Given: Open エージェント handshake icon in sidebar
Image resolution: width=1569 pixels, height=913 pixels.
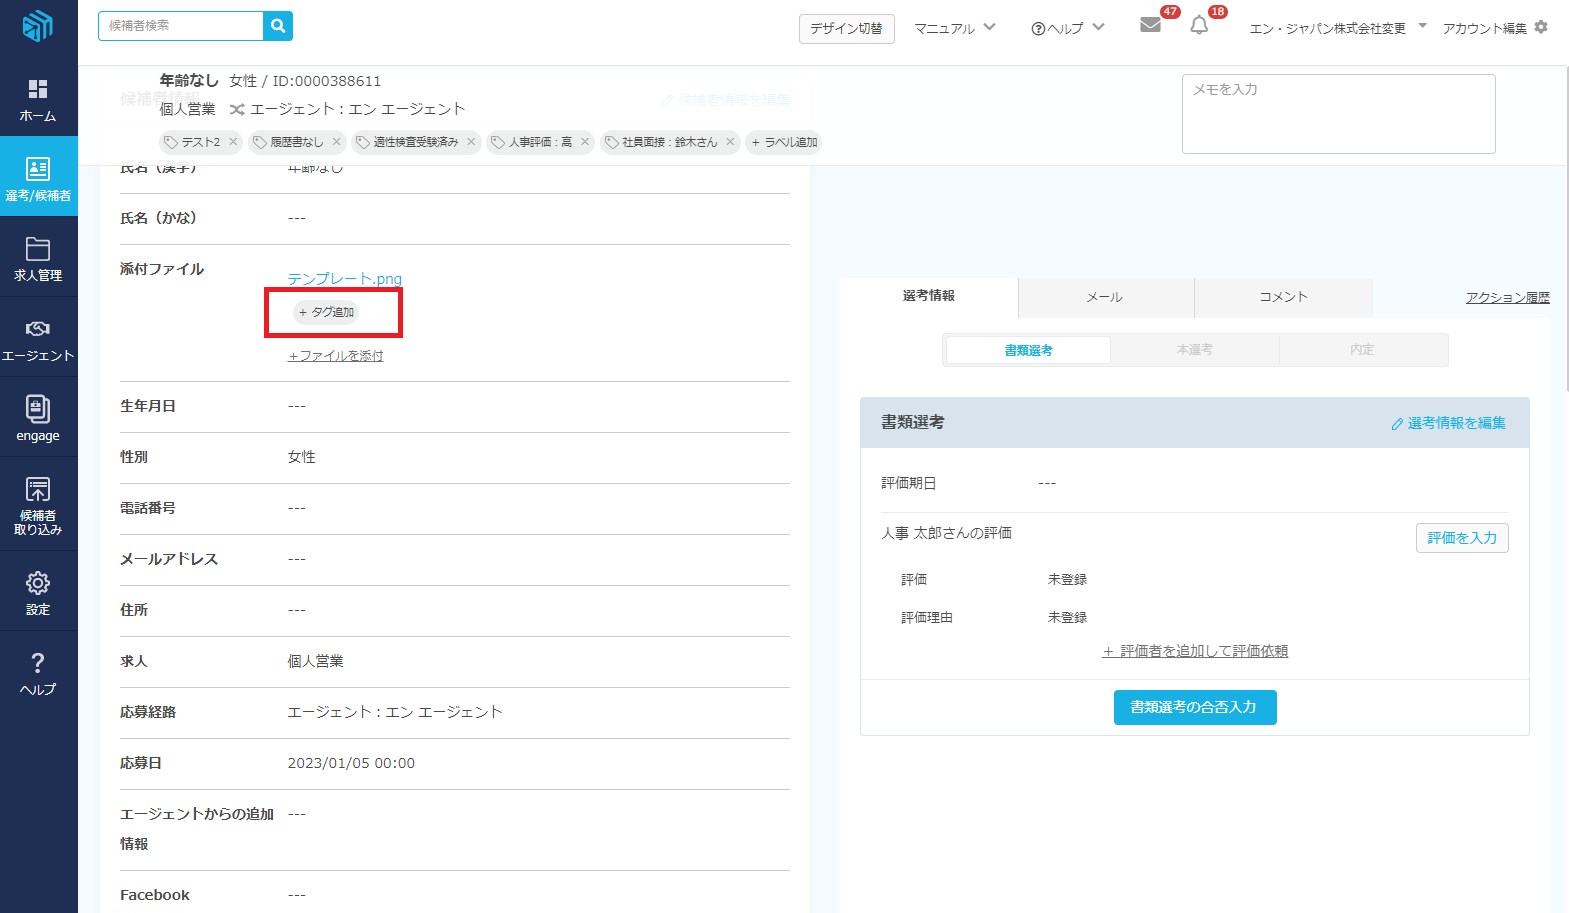Looking at the screenshot, I should (38, 339).
